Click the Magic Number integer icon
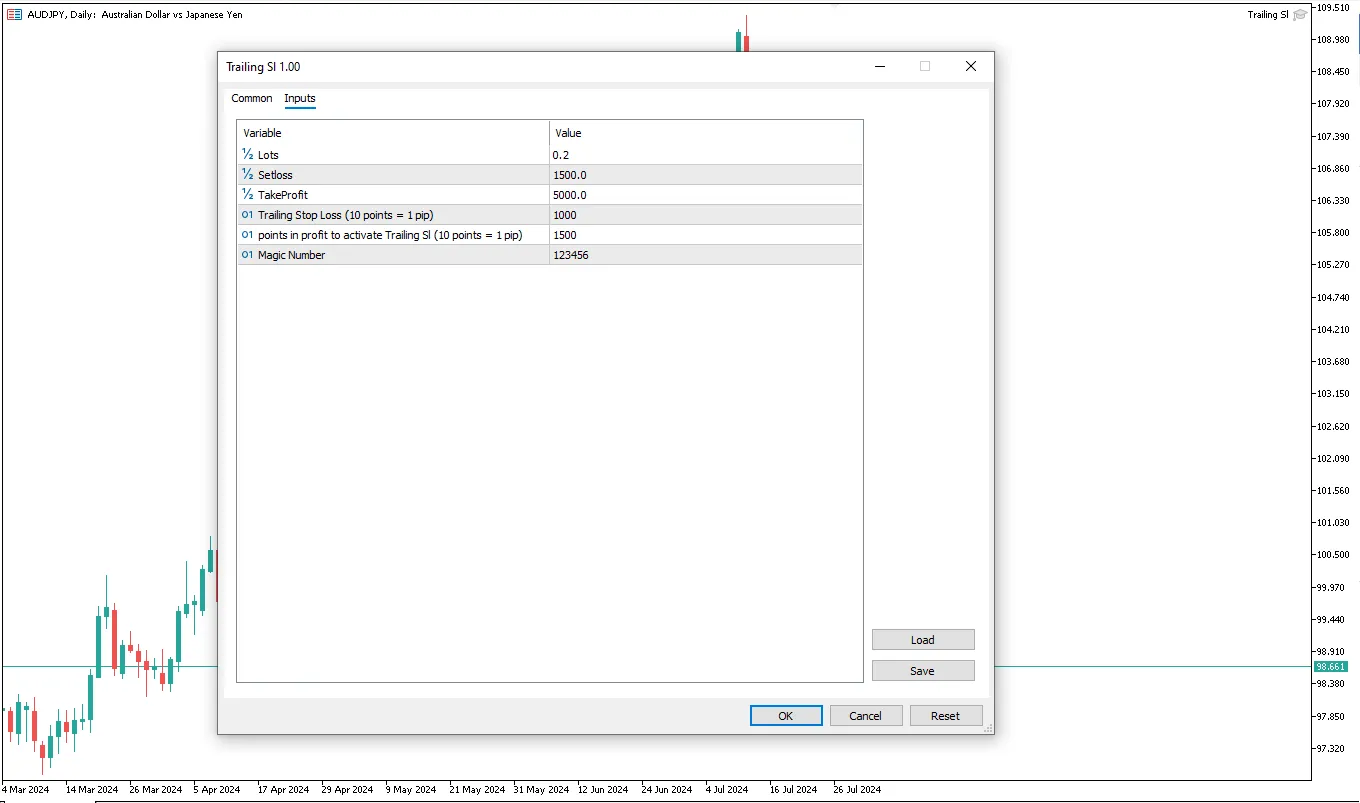This screenshot has width=1360, height=803. (247, 255)
